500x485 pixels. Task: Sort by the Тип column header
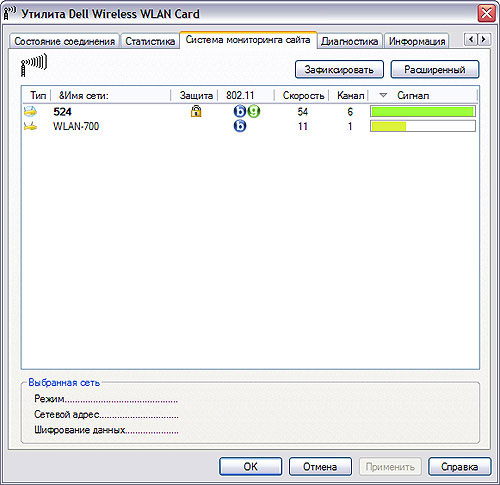click(x=37, y=96)
